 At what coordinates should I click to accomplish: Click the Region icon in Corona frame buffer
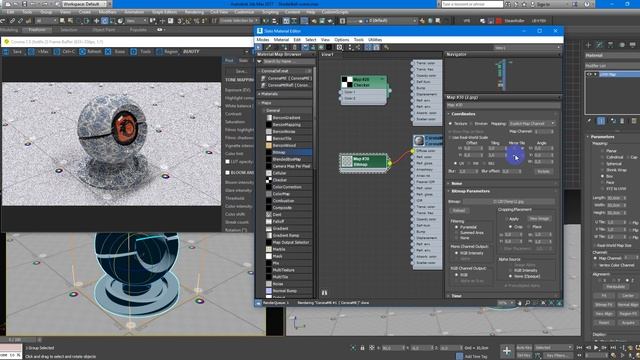[x=159, y=52]
